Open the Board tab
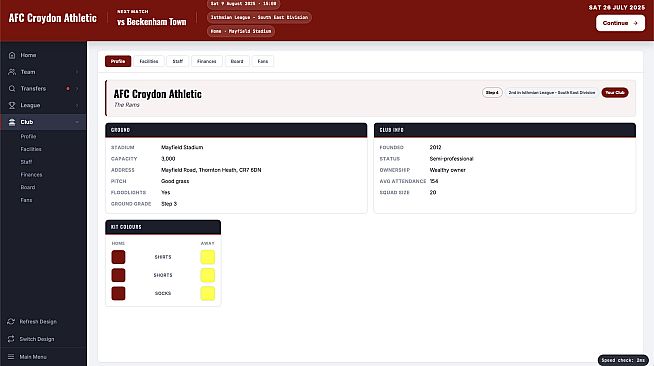The width and height of the screenshot is (654, 366). pos(237,61)
